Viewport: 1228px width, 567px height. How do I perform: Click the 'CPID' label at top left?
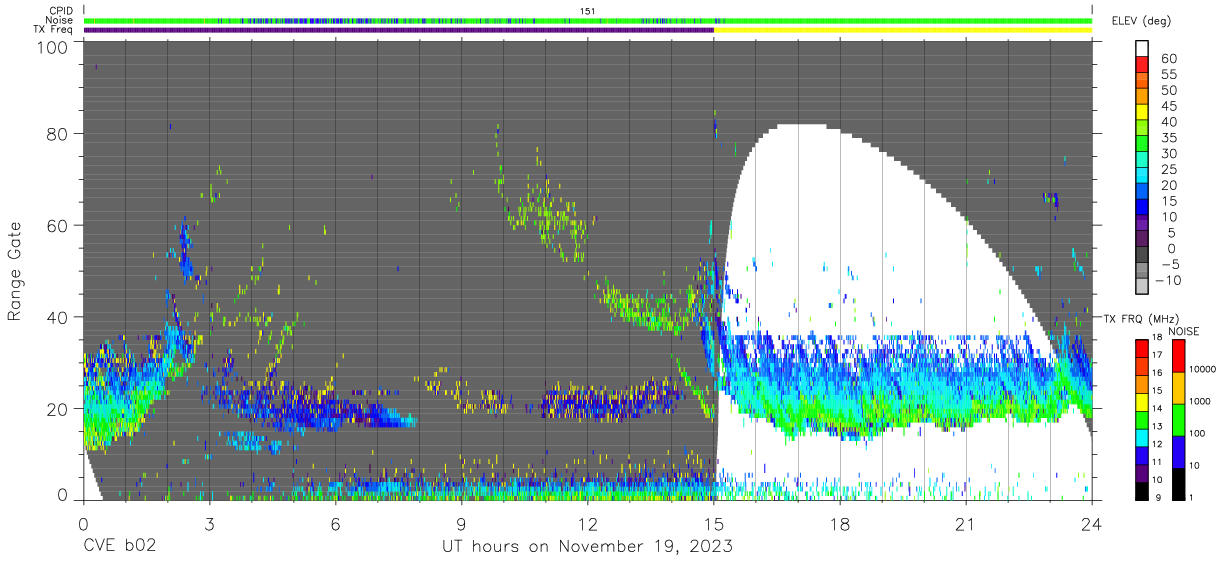(x=61, y=10)
